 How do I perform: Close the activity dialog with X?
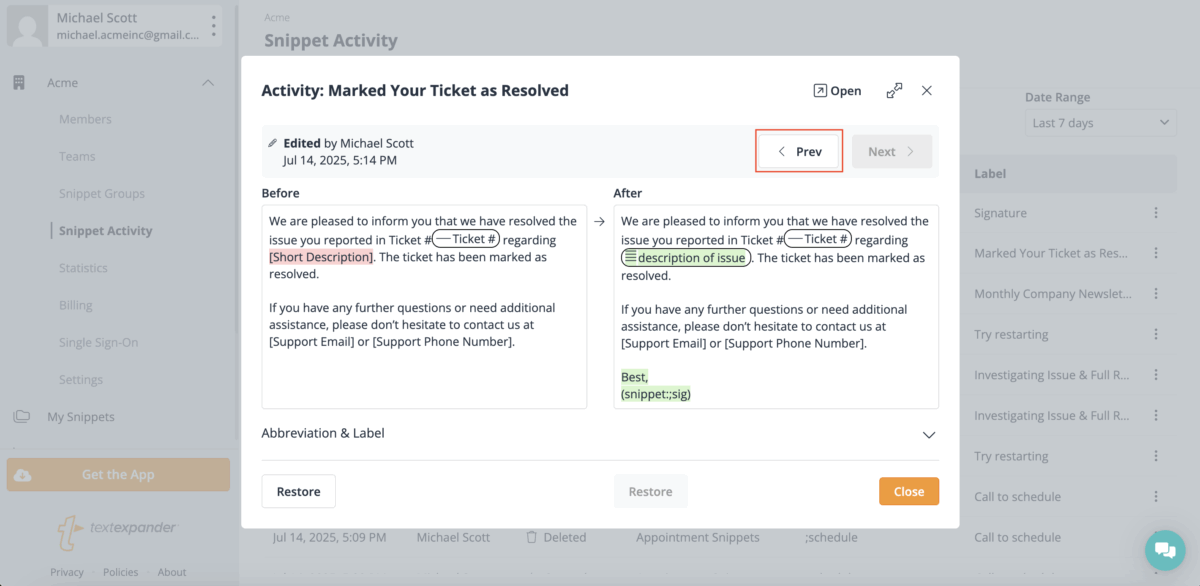coord(927,91)
